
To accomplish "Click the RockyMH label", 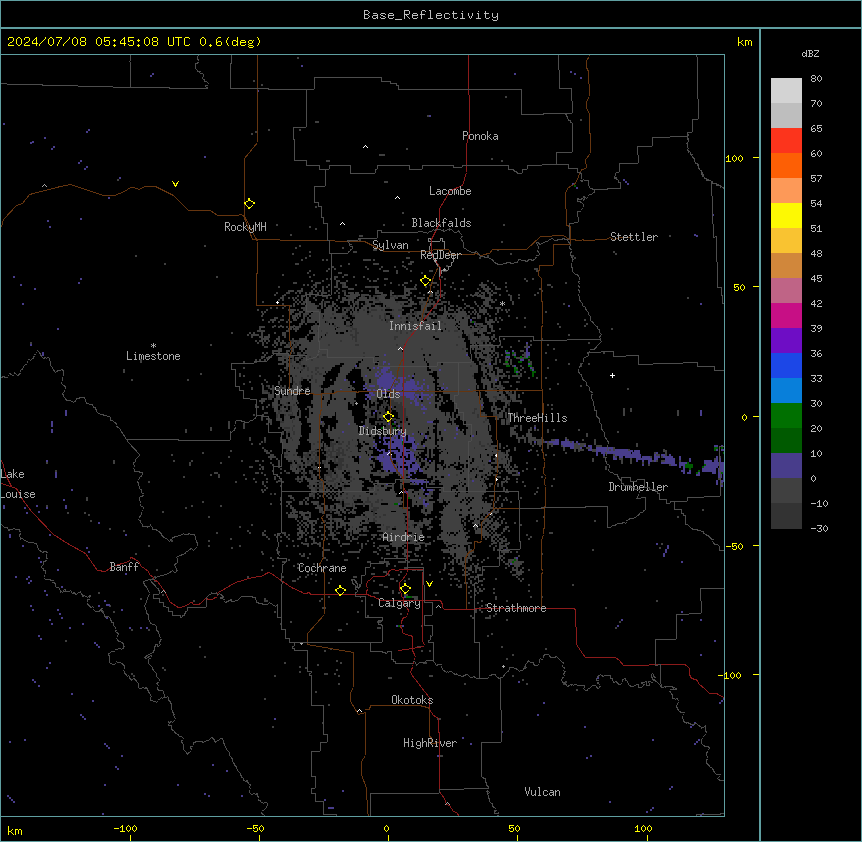I will pos(245,227).
